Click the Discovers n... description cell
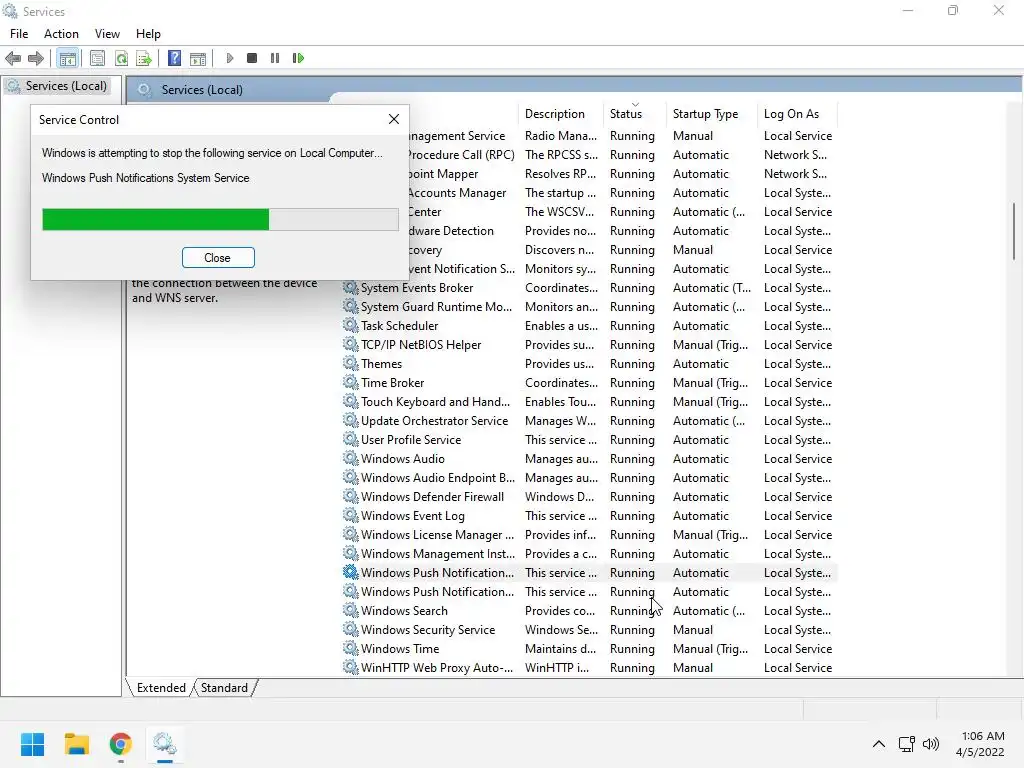1024x768 pixels. [560, 249]
